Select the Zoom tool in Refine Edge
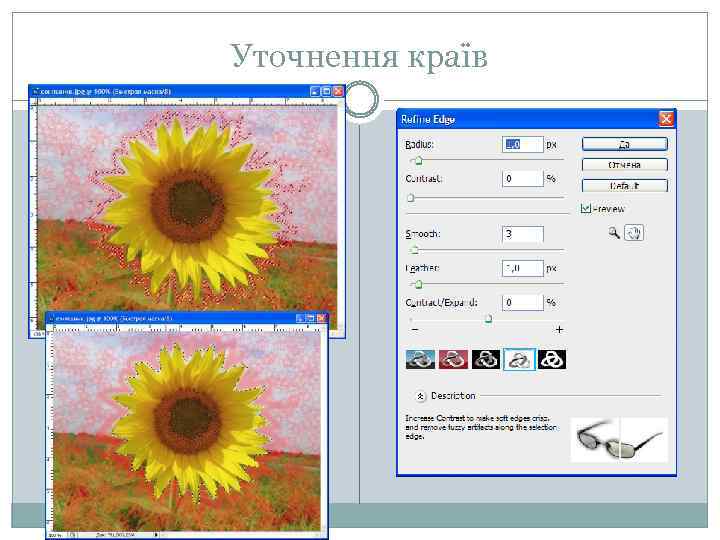The width and height of the screenshot is (720, 540). coord(614,233)
